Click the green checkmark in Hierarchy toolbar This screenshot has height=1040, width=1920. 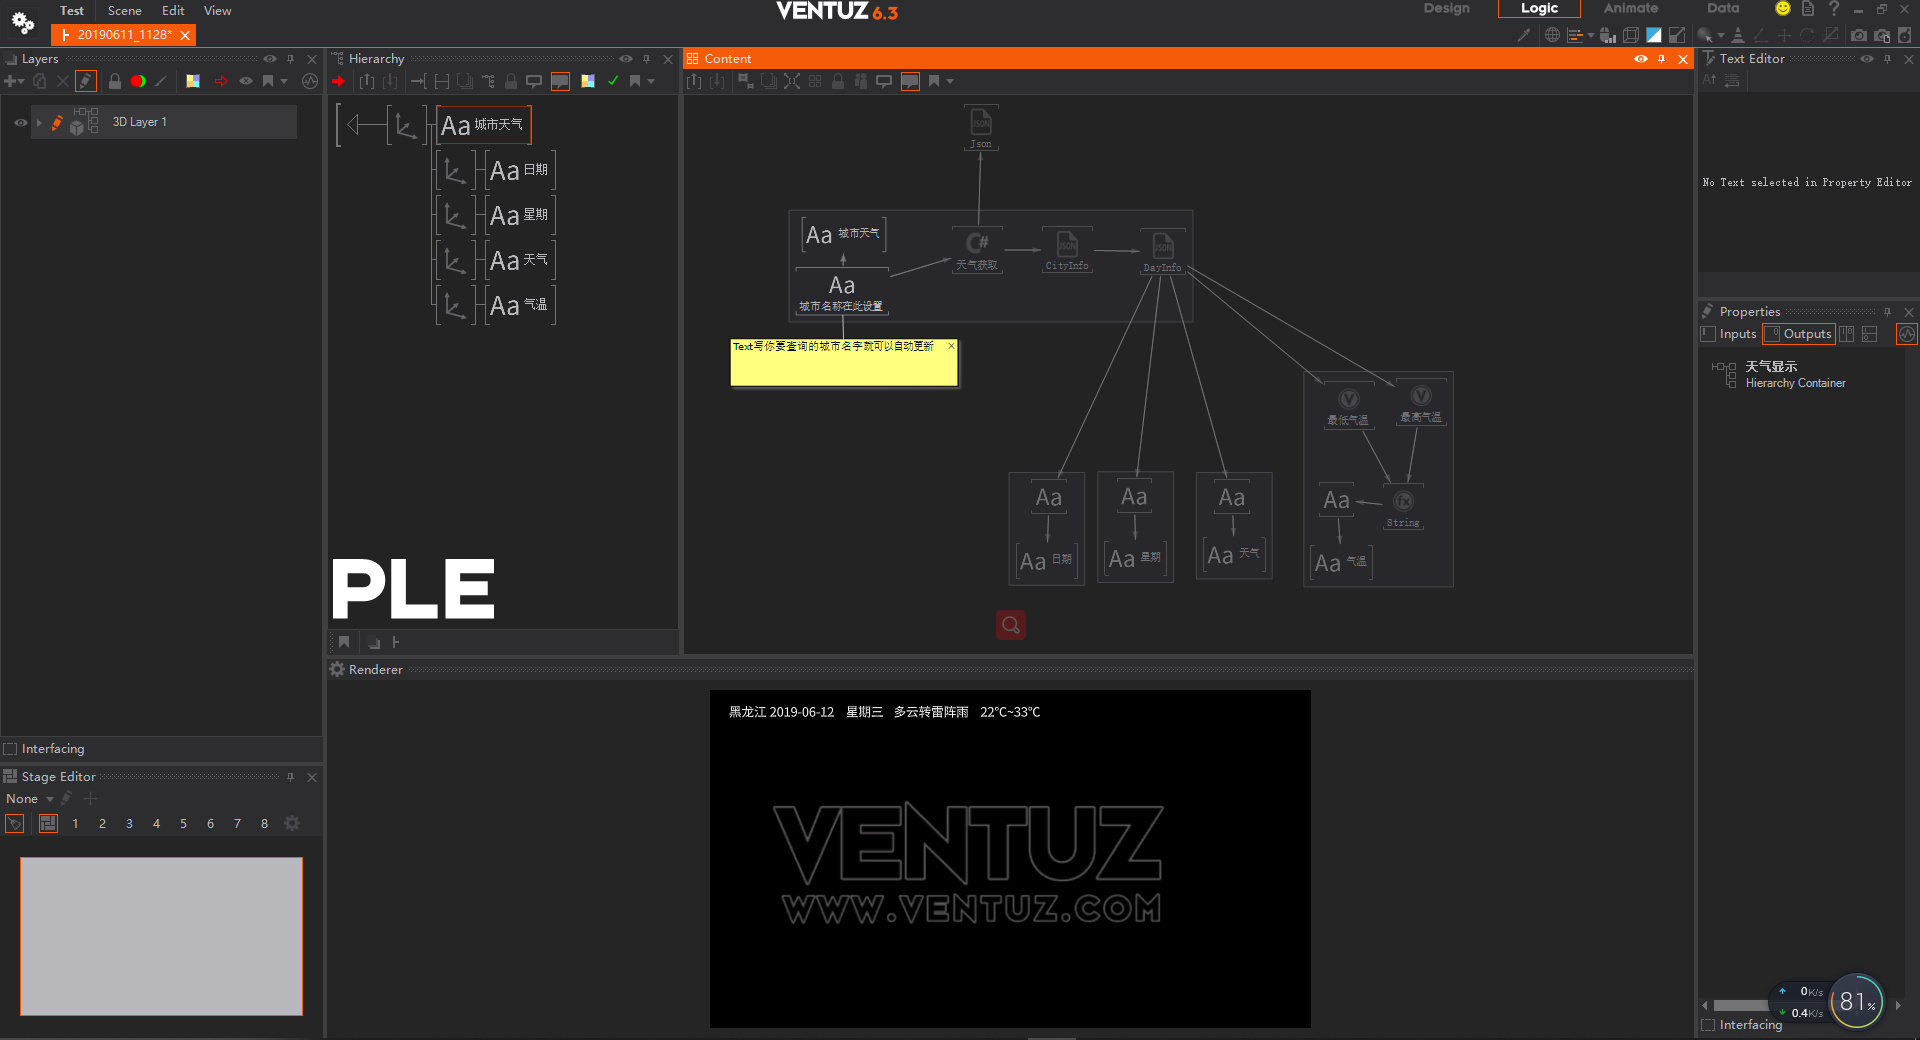point(613,81)
